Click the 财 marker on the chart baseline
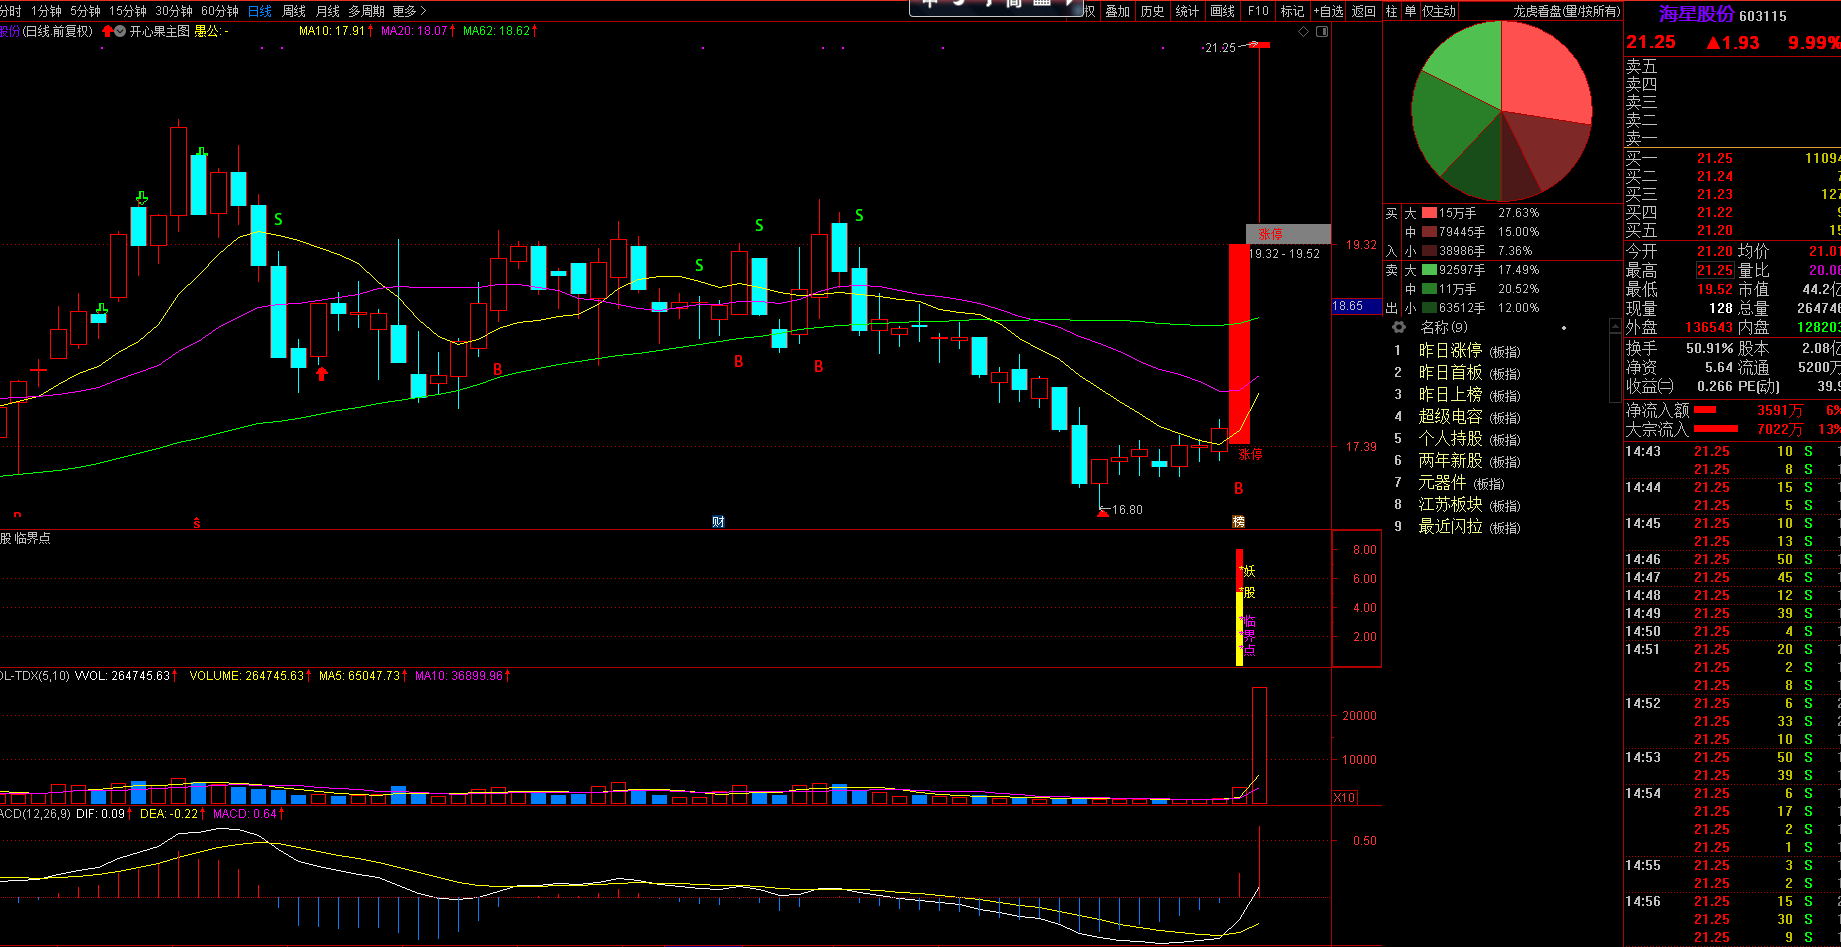This screenshot has width=1841, height=947. point(718,522)
